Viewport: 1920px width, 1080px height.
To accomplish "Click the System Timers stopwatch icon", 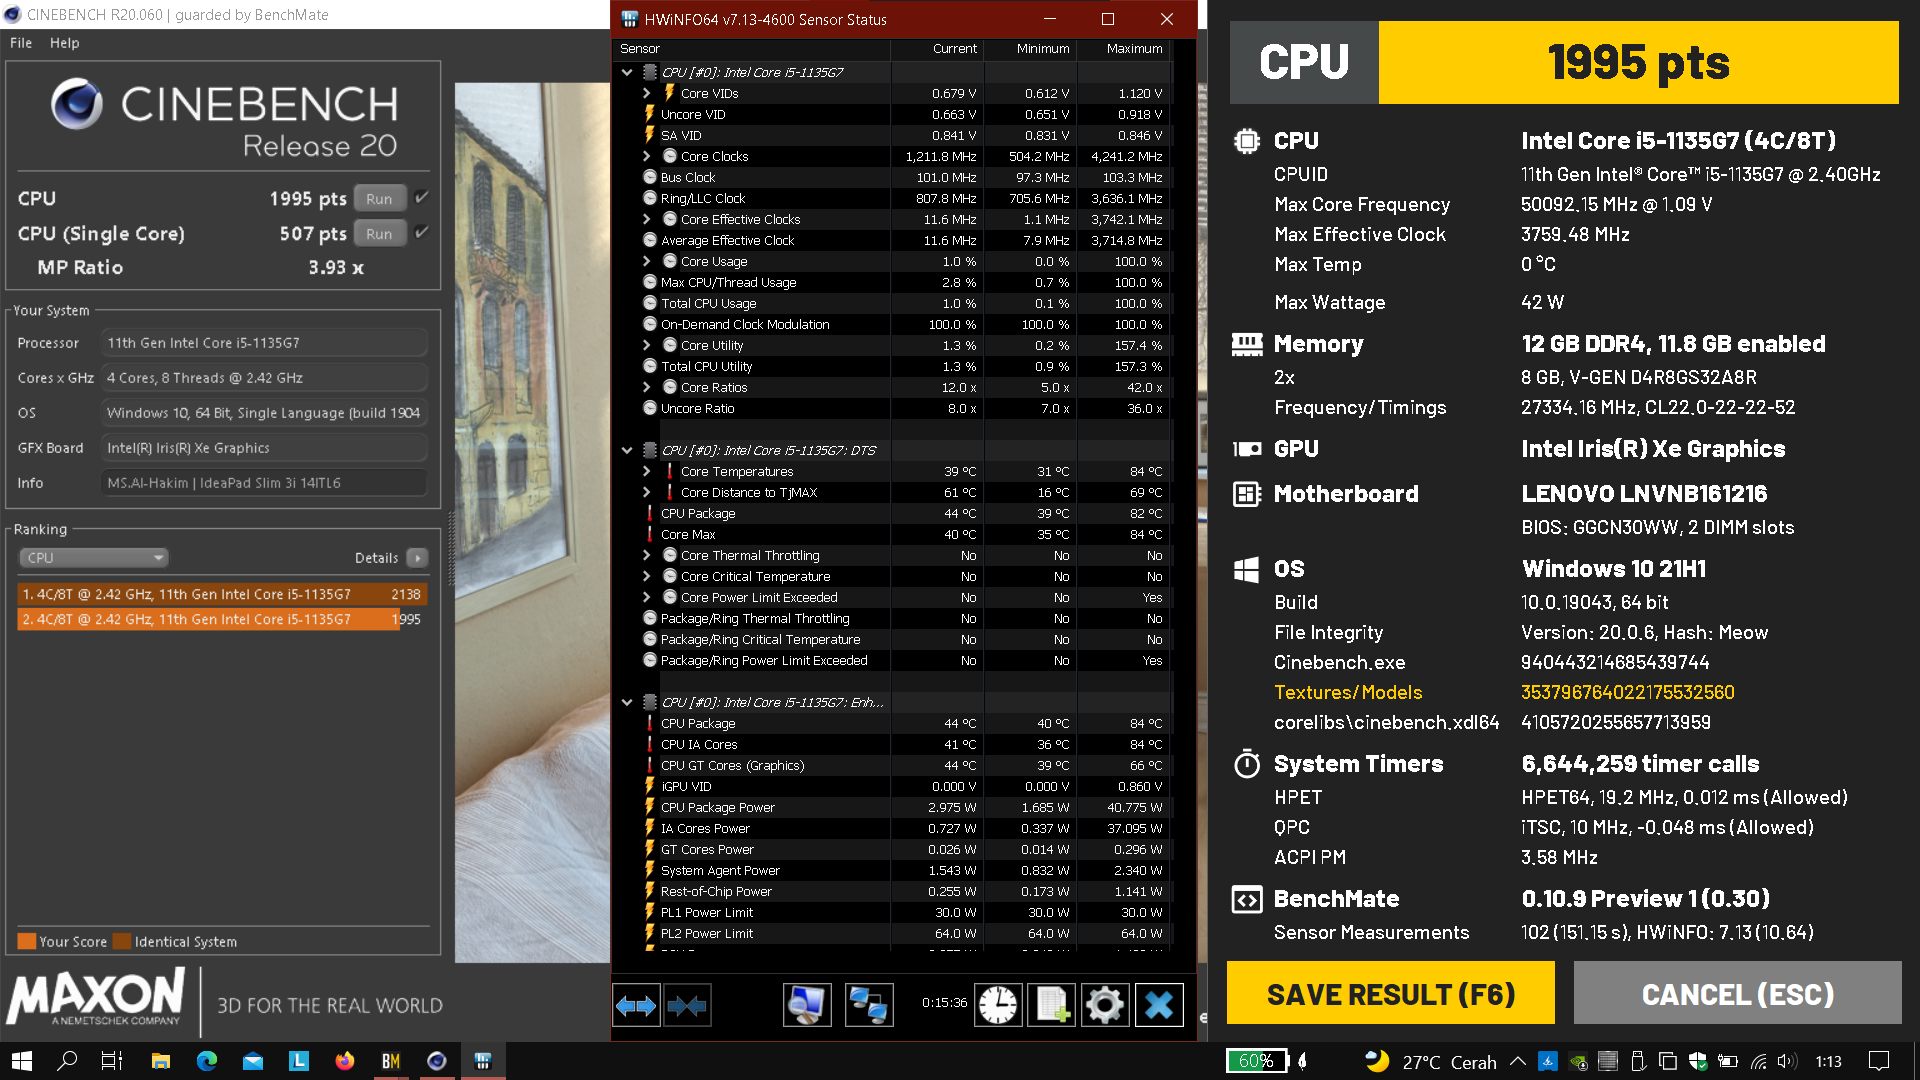I will click(1247, 764).
